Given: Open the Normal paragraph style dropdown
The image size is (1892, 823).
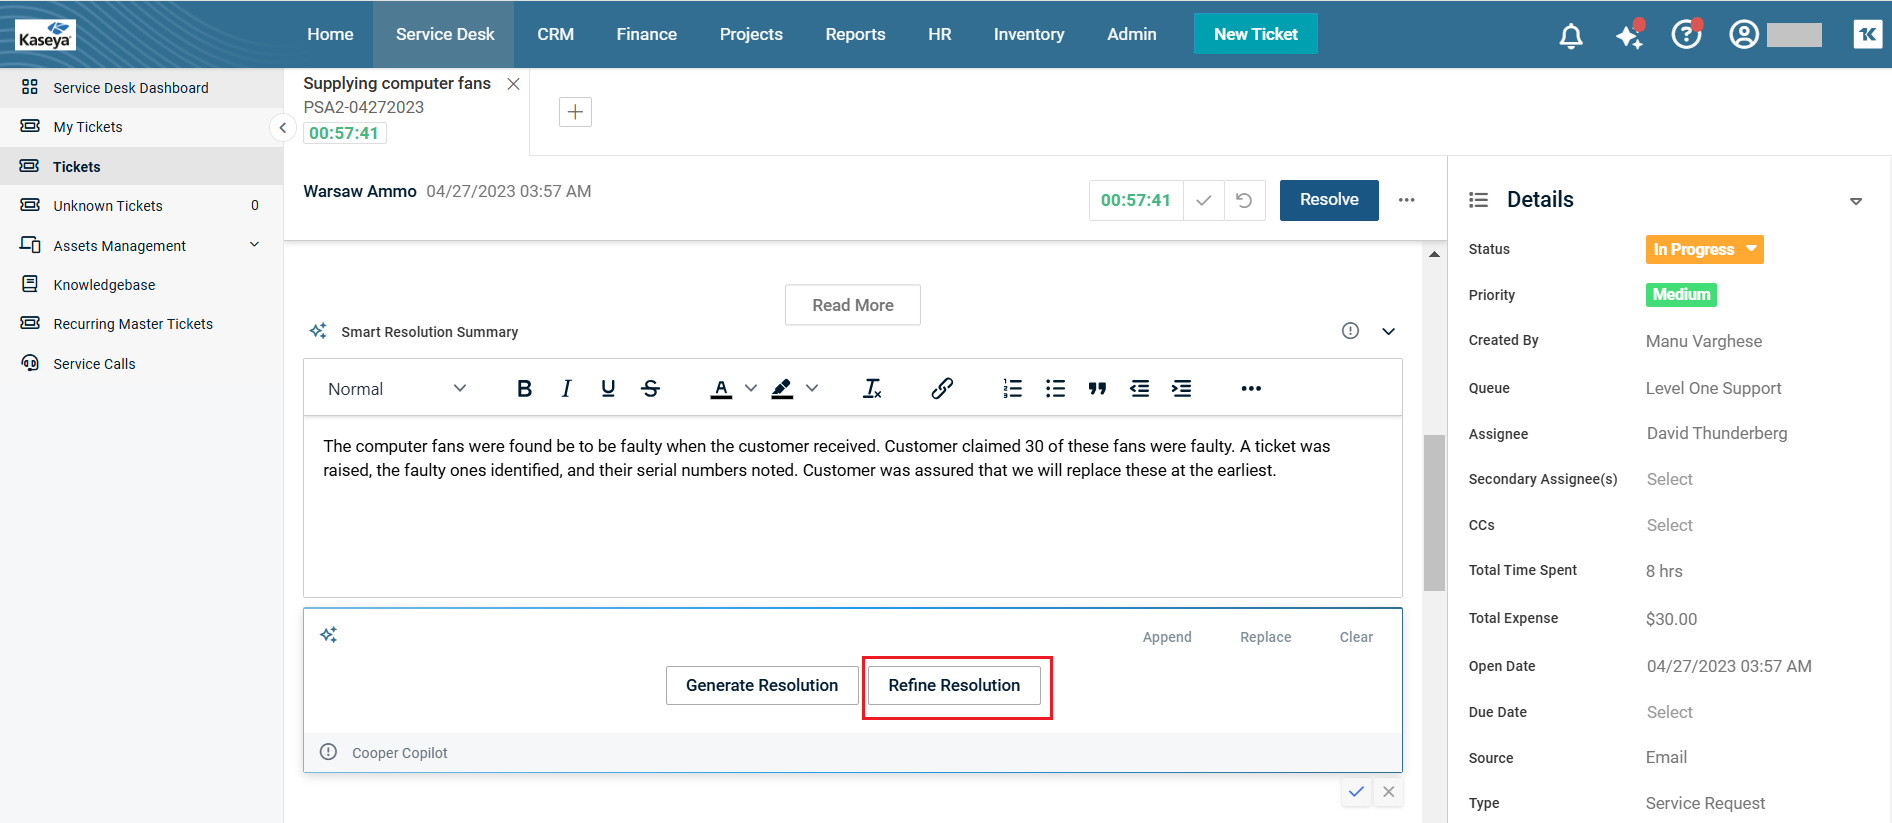Looking at the screenshot, I should [x=397, y=389].
